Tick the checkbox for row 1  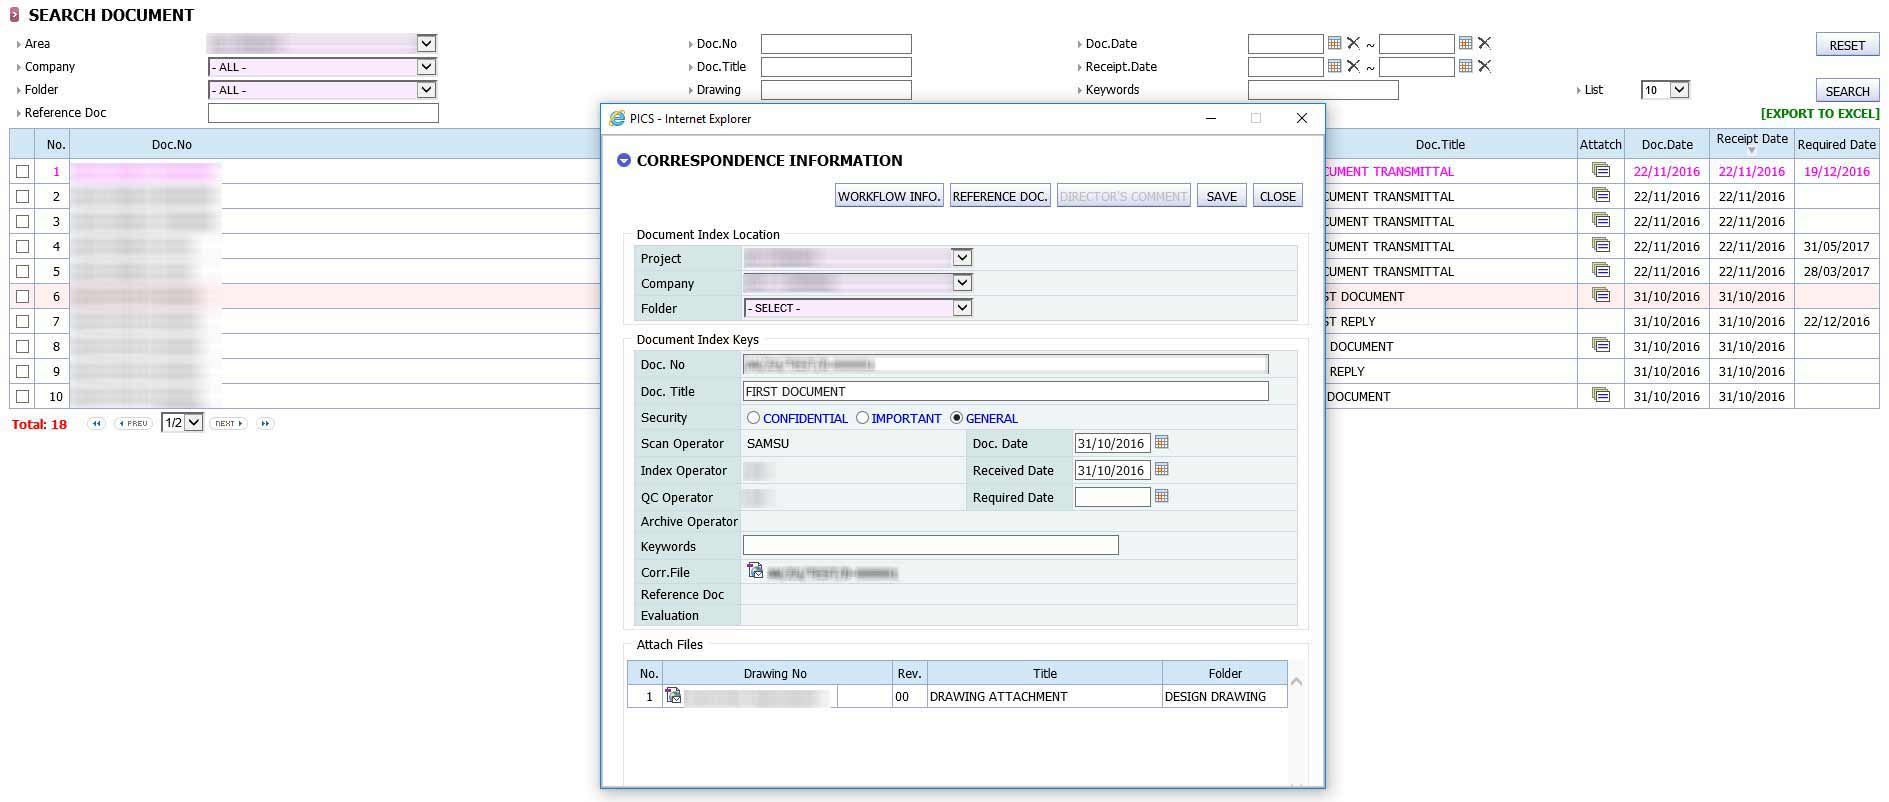[22, 171]
